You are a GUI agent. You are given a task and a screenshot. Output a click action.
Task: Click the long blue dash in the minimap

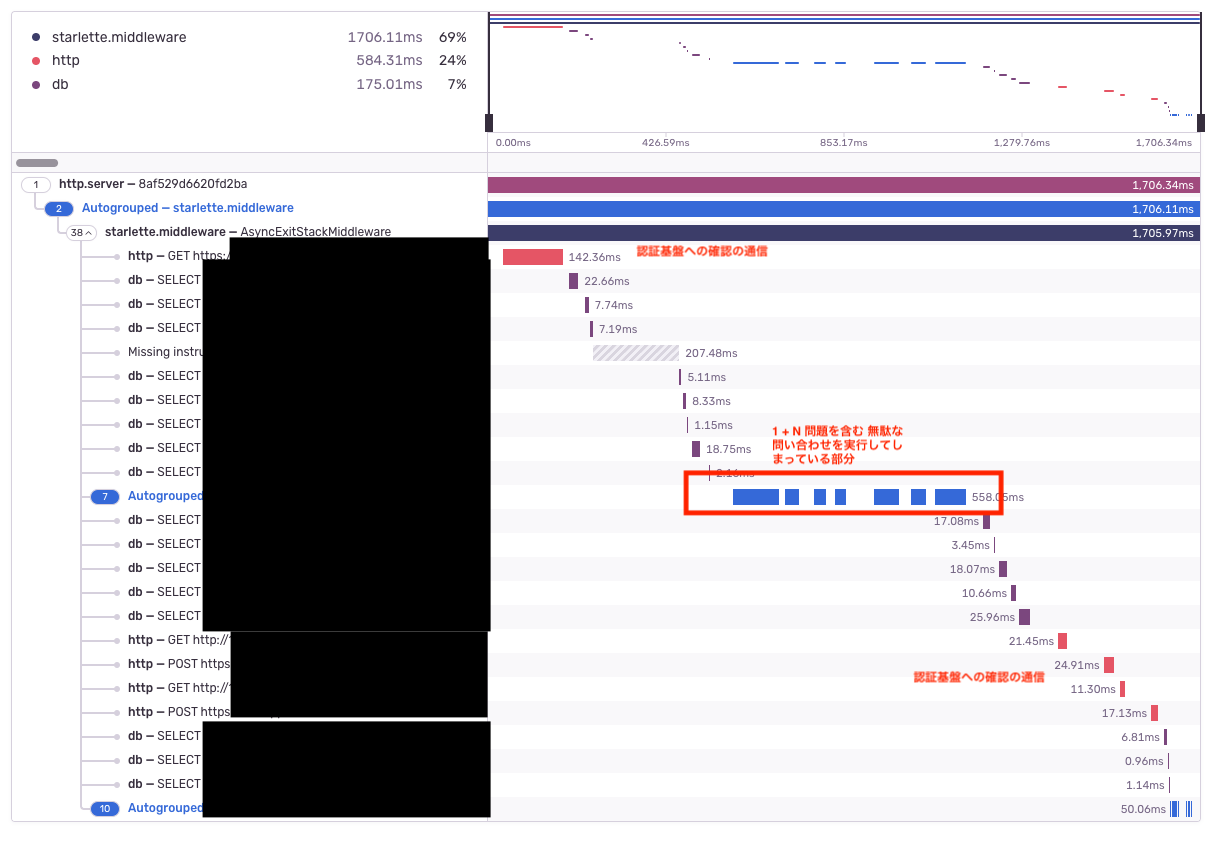coord(755,63)
